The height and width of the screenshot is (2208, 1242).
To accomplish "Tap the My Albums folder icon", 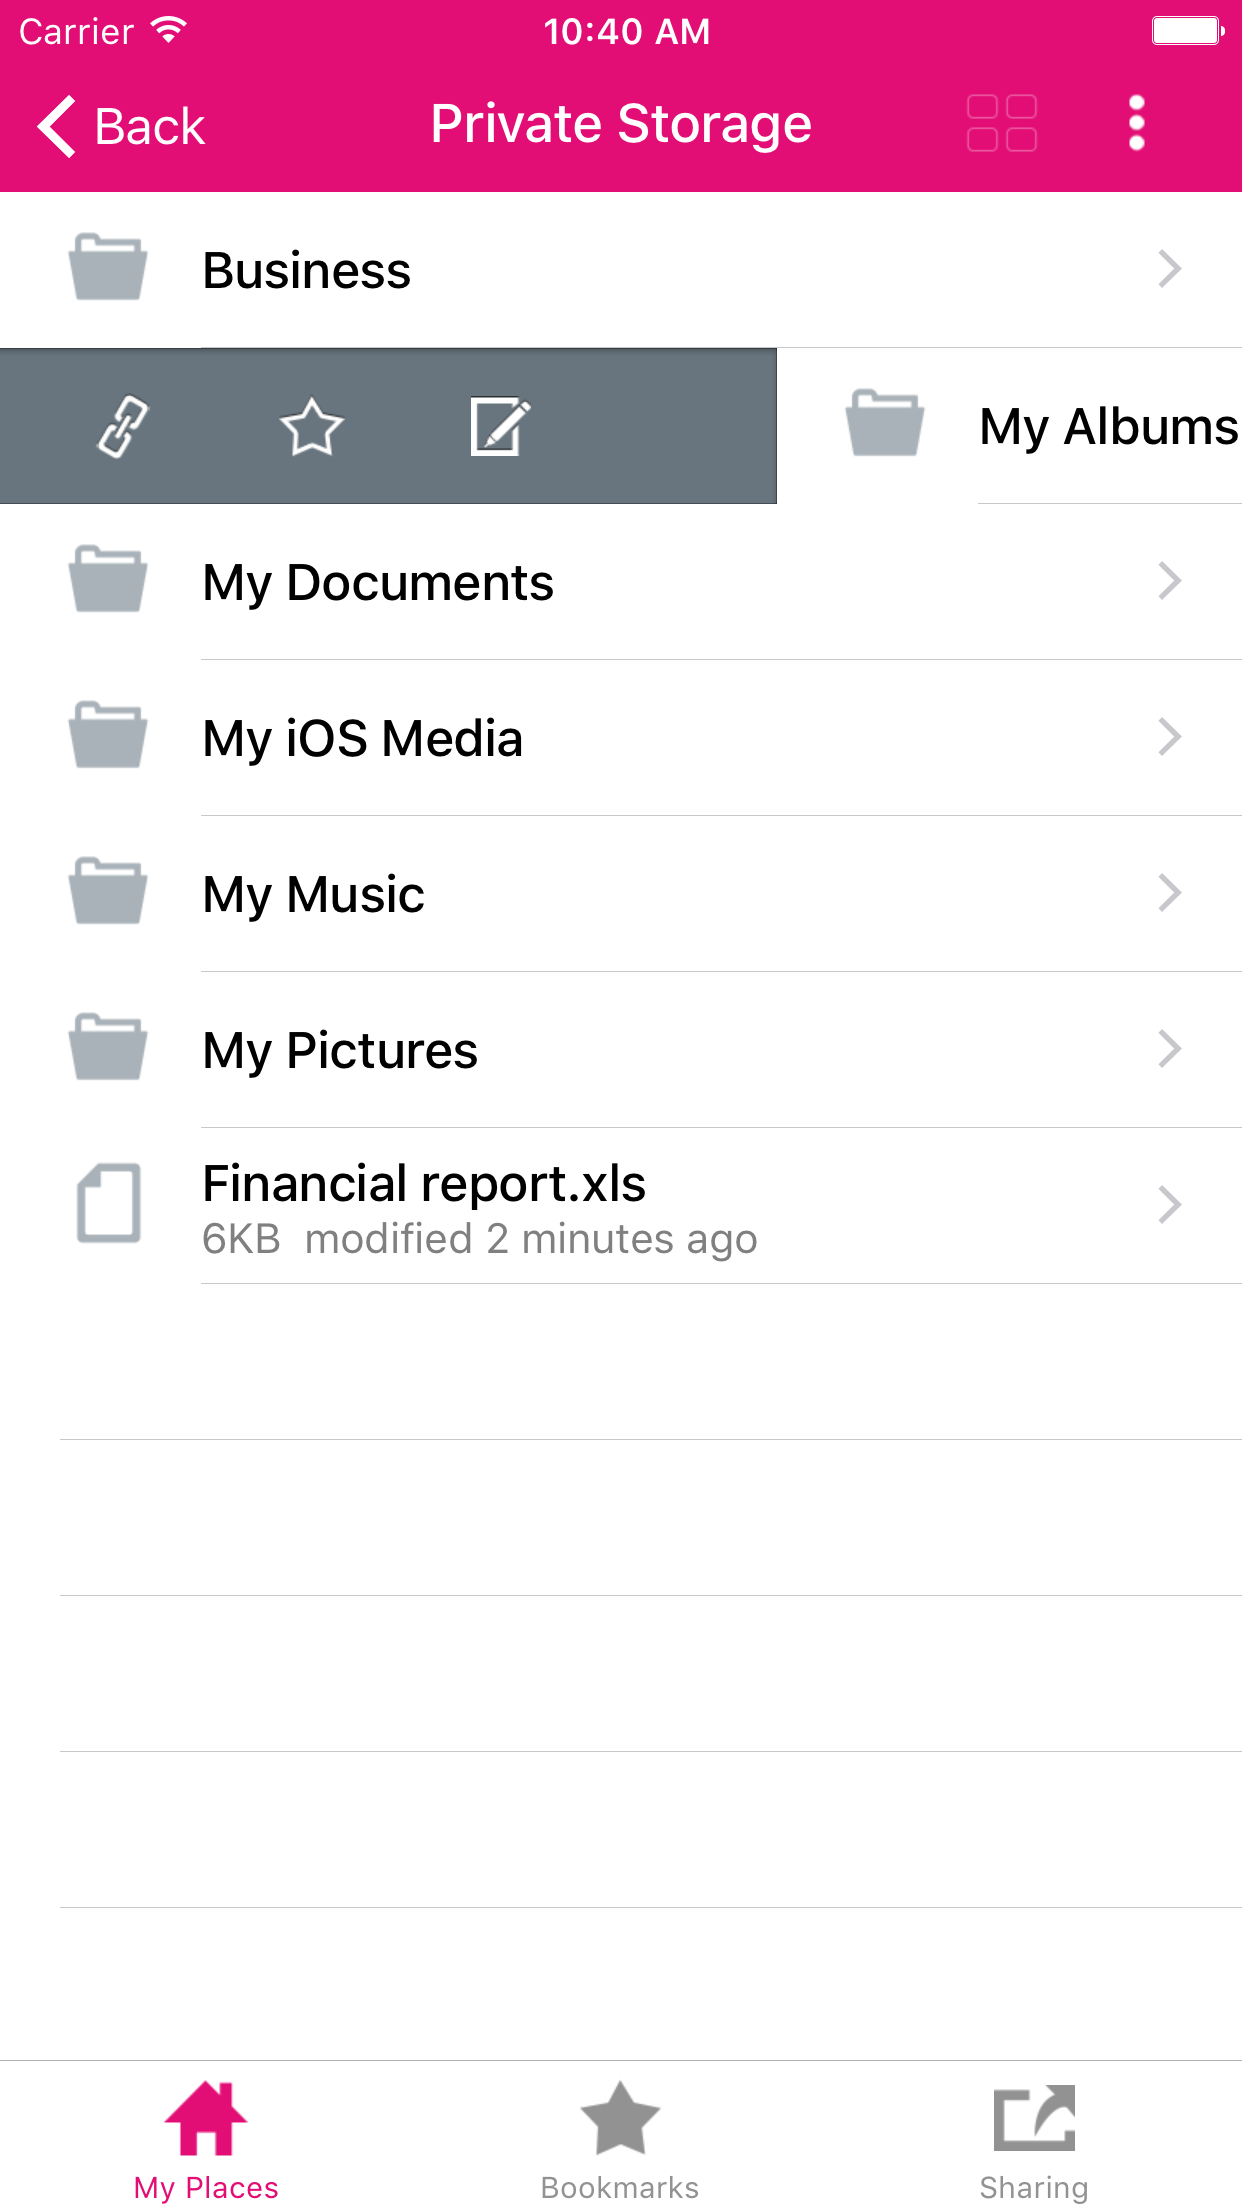I will (x=885, y=425).
